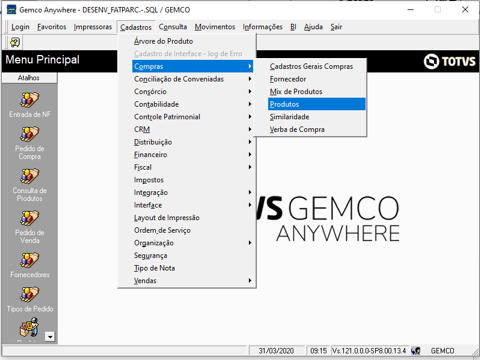Open the Tipos de Pedido shortcut icon
The height and width of the screenshot is (360, 480).
click(29, 295)
